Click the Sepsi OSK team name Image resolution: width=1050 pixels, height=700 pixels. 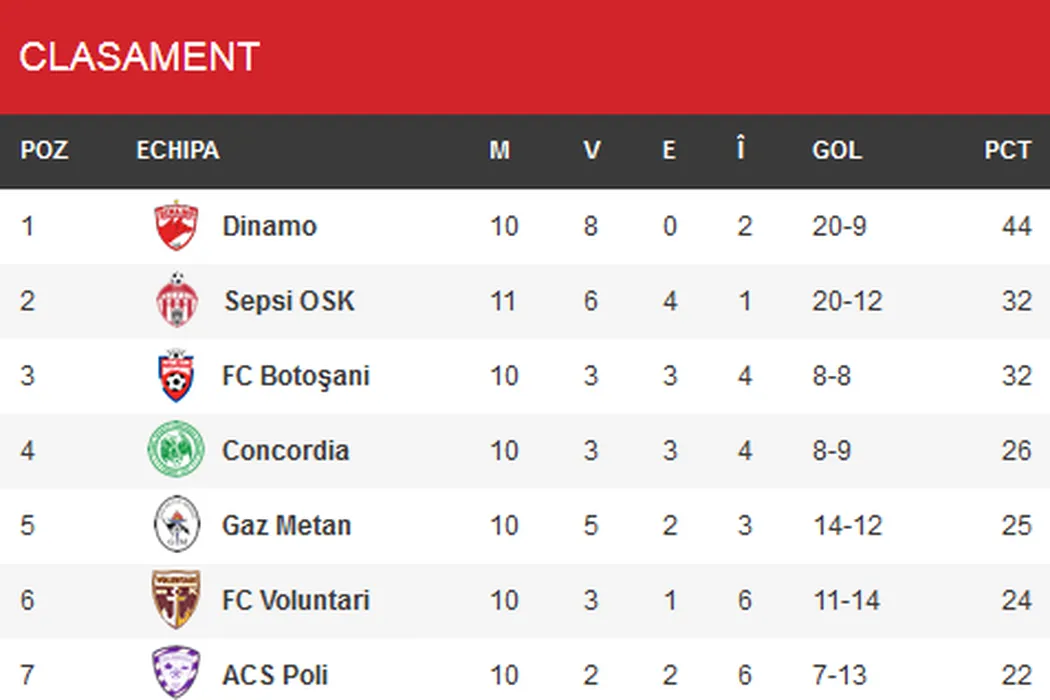(x=289, y=301)
